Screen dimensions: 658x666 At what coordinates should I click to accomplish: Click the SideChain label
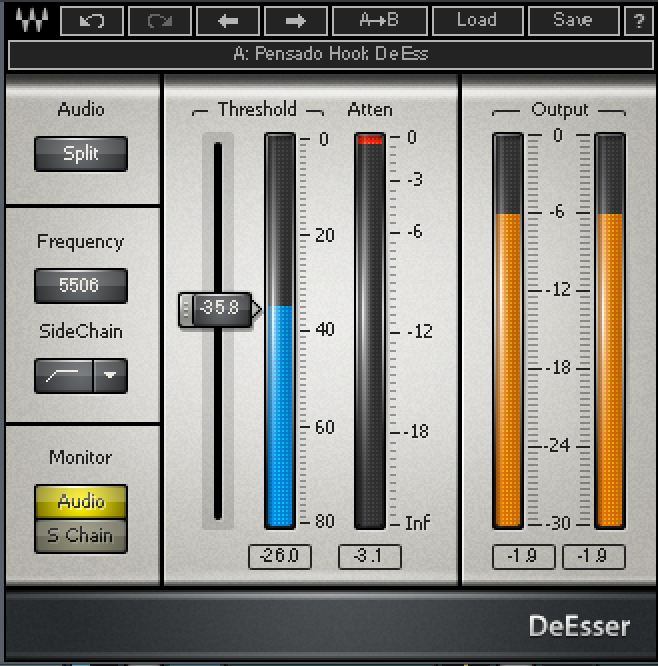pos(81,331)
